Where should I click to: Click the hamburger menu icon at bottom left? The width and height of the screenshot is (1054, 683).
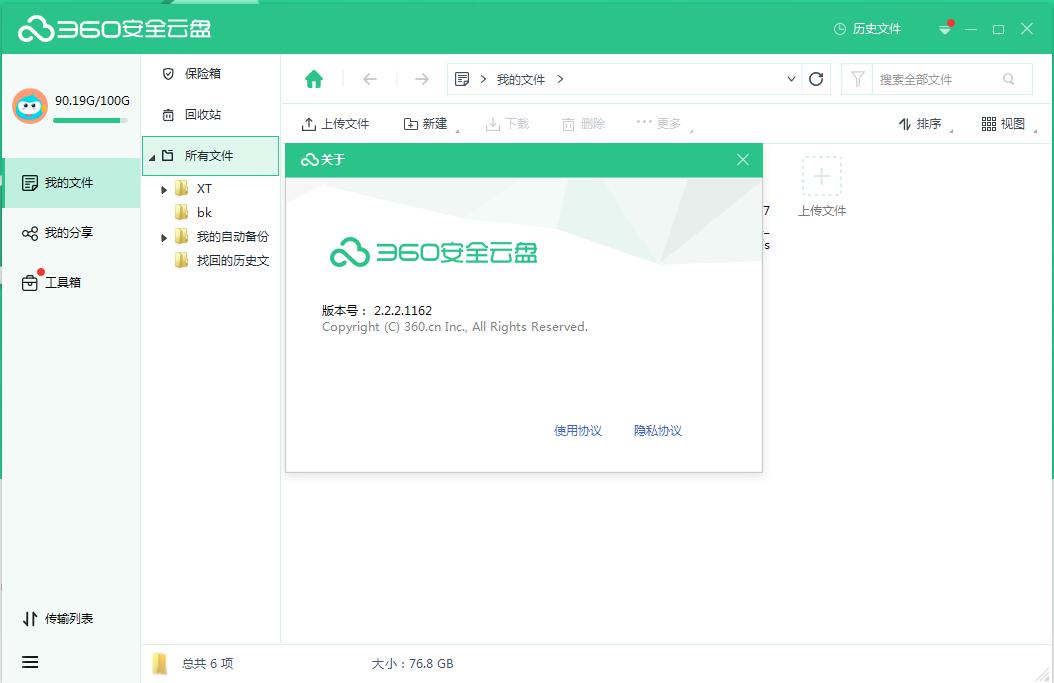pos(30,662)
